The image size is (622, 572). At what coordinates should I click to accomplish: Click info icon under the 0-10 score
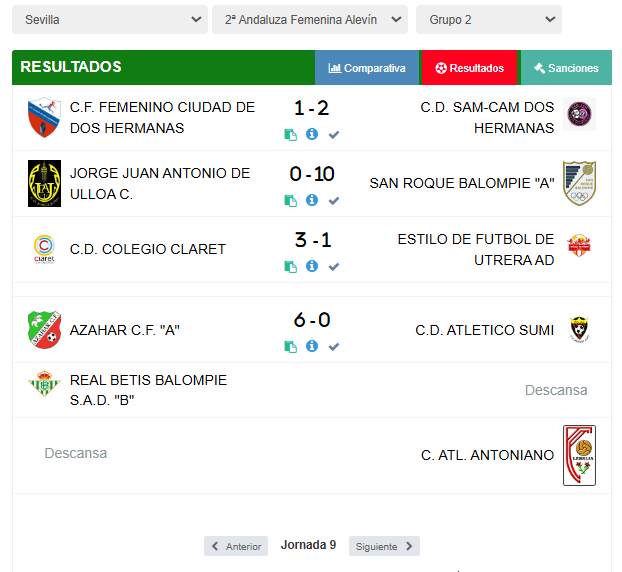(x=312, y=200)
